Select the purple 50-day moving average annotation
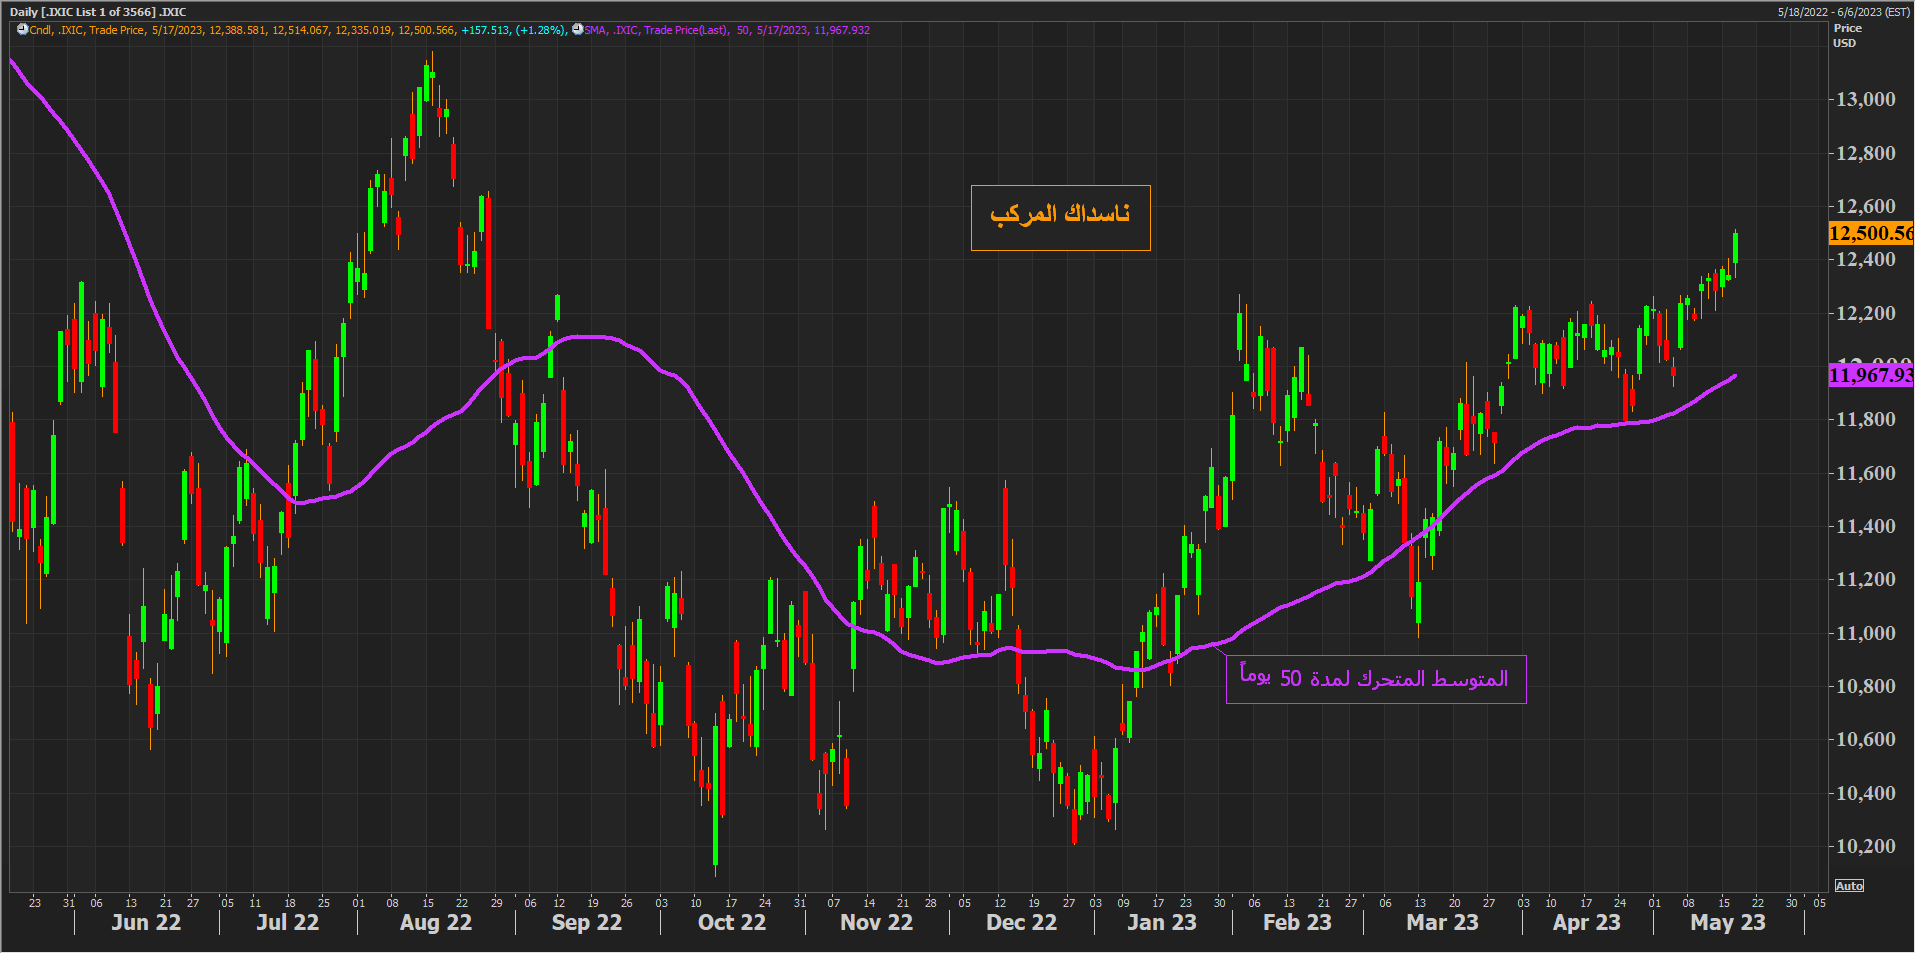The image size is (1916, 954). point(1375,679)
